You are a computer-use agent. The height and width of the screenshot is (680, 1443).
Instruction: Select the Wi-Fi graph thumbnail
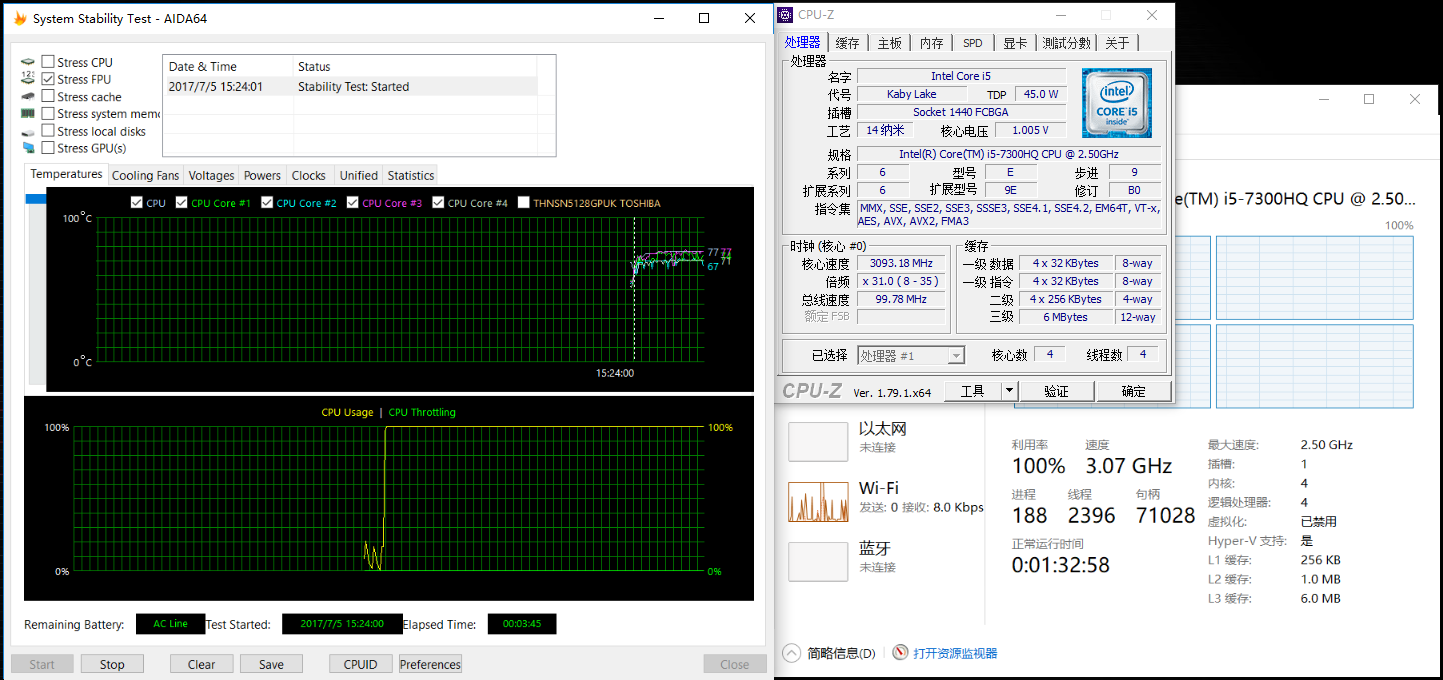pyautogui.click(x=817, y=502)
